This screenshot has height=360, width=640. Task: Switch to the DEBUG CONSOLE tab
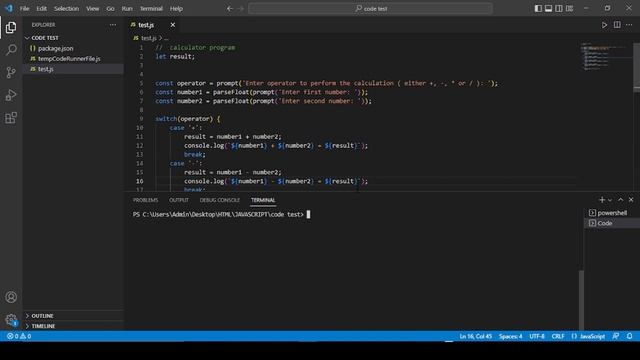coord(220,200)
